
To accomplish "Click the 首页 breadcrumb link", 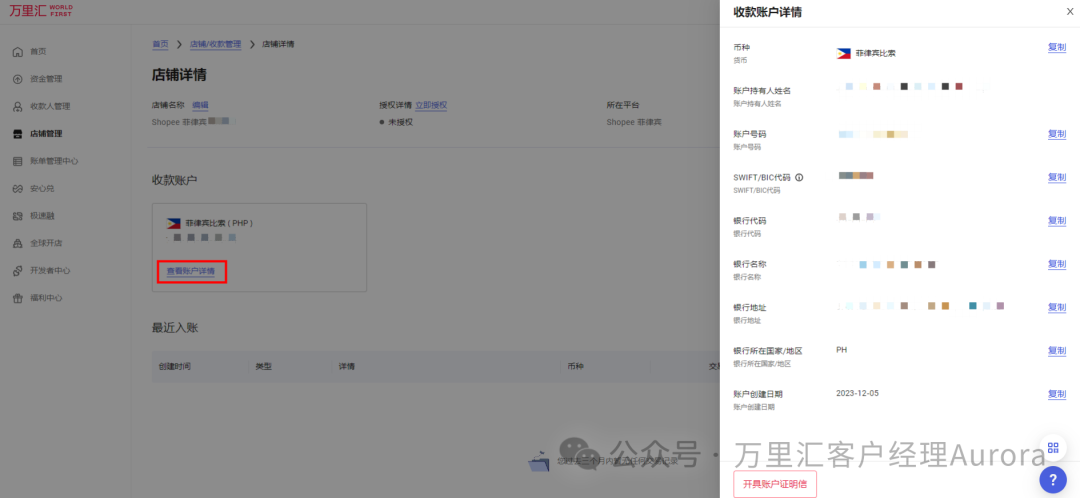I will point(160,44).
